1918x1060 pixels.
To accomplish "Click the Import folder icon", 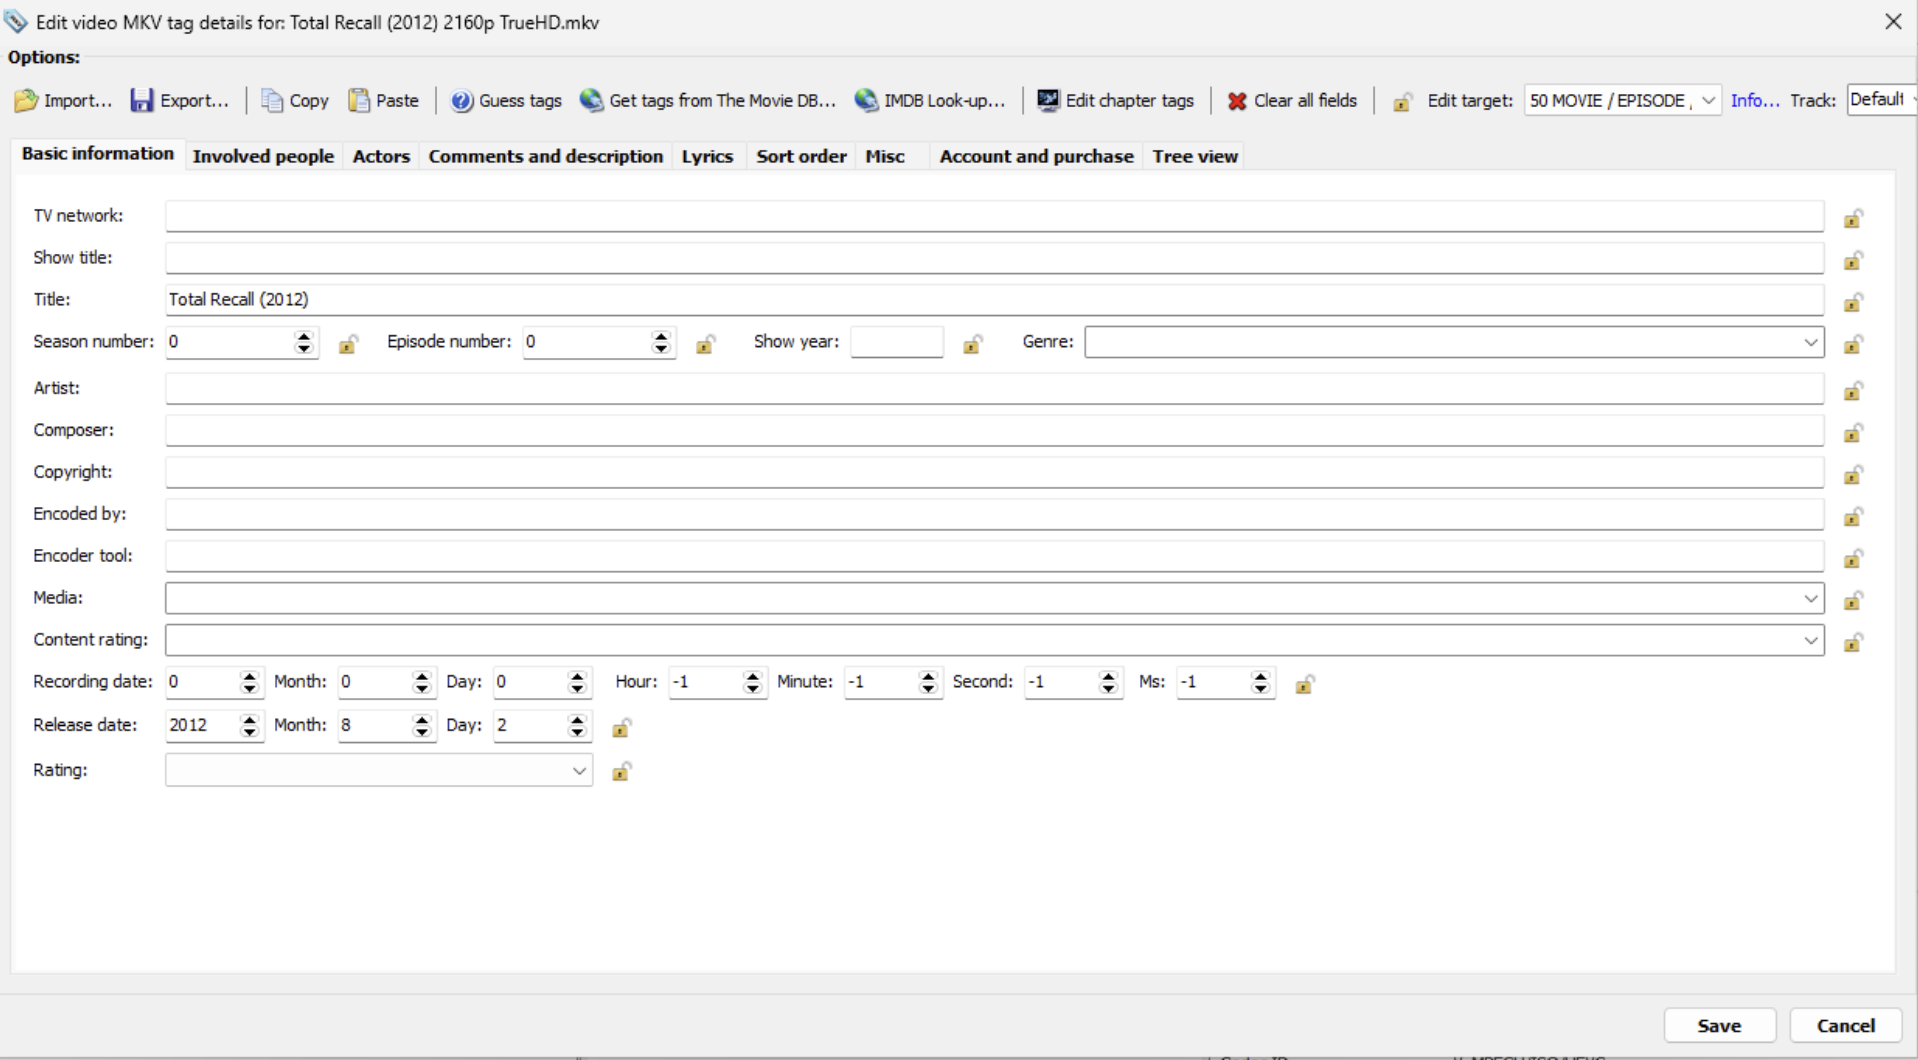I will pyautogui.click(x=26, y=101).
